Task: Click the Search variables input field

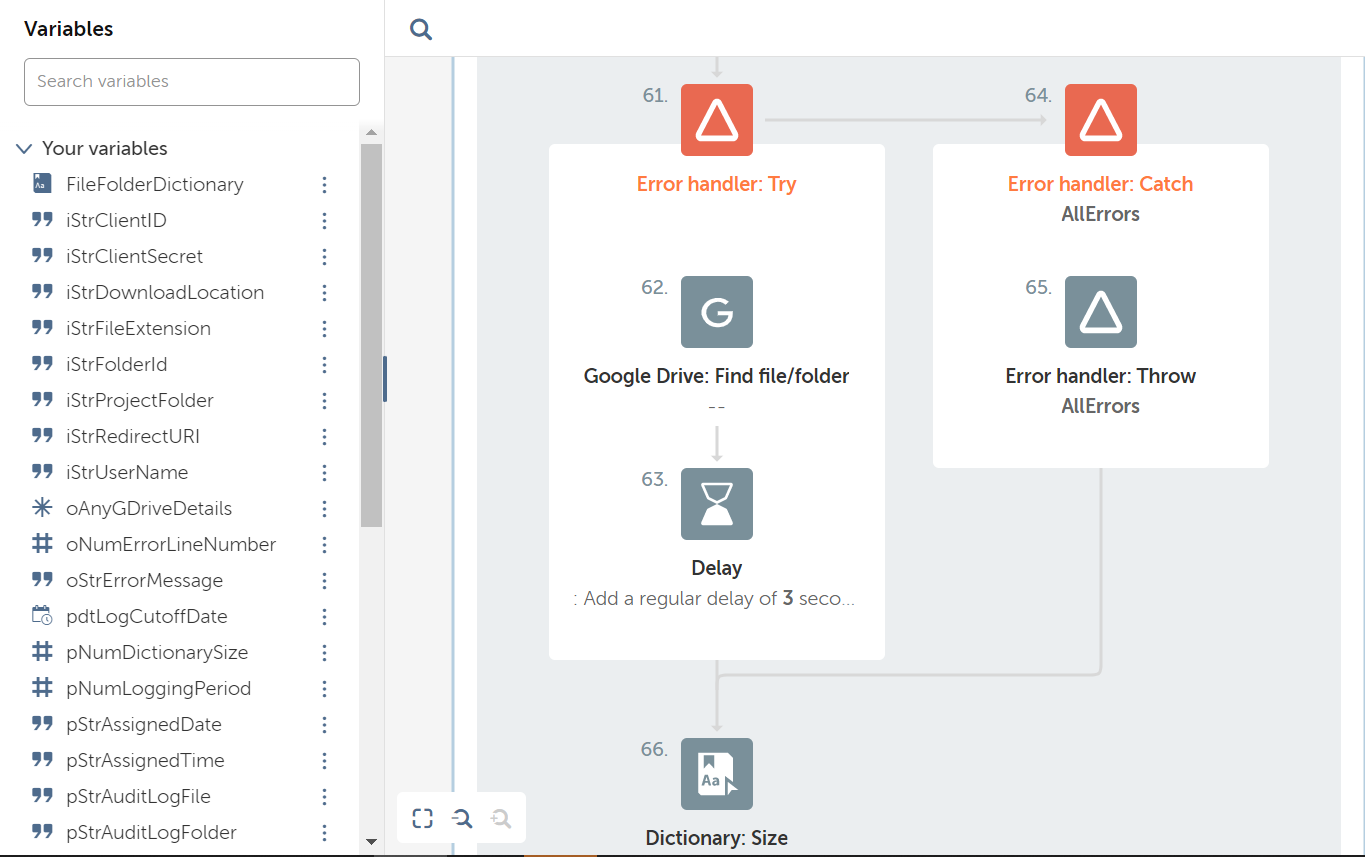Action: click(191, 82)
